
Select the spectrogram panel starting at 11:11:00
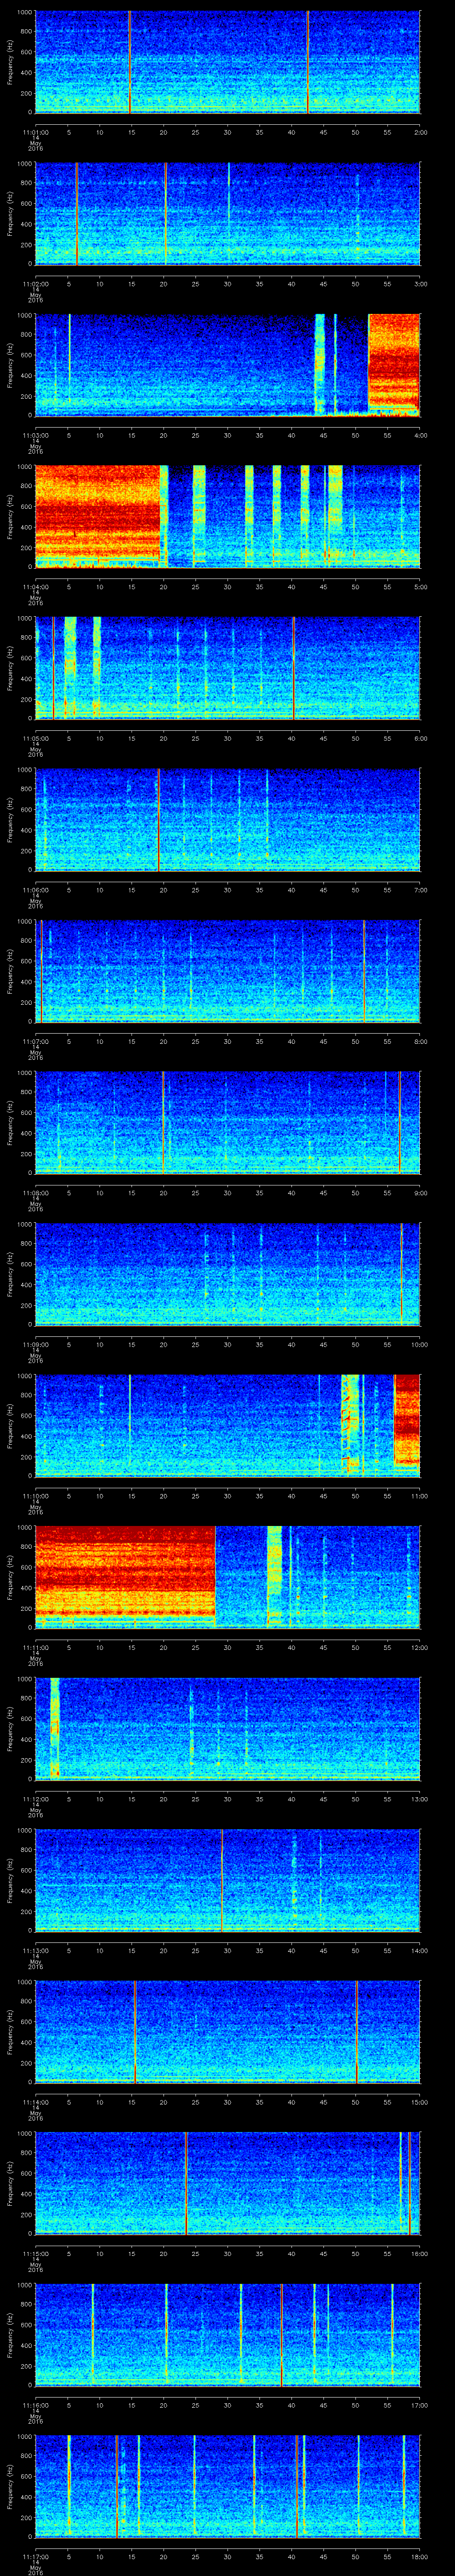(x=227, y=1577)
